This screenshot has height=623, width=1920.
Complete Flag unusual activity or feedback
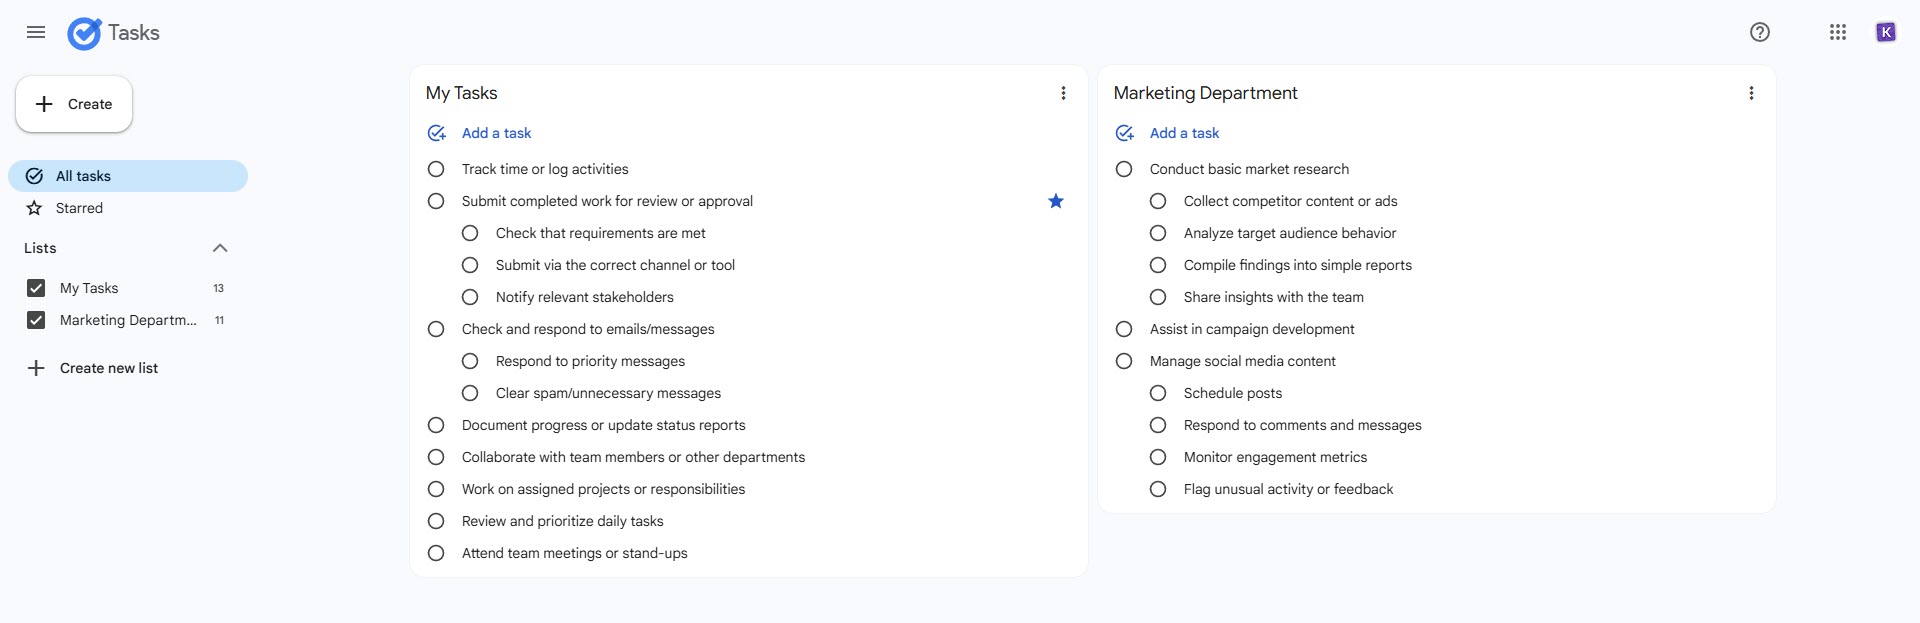[1158, 489]
